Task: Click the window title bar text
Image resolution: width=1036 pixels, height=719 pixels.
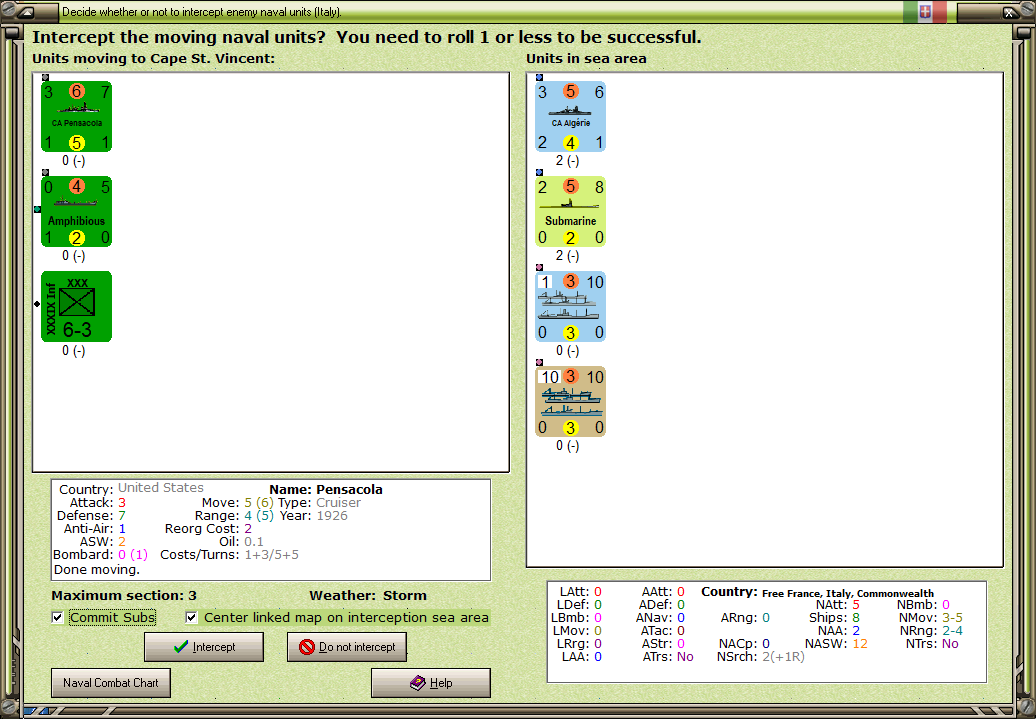Action: [202, 12]
